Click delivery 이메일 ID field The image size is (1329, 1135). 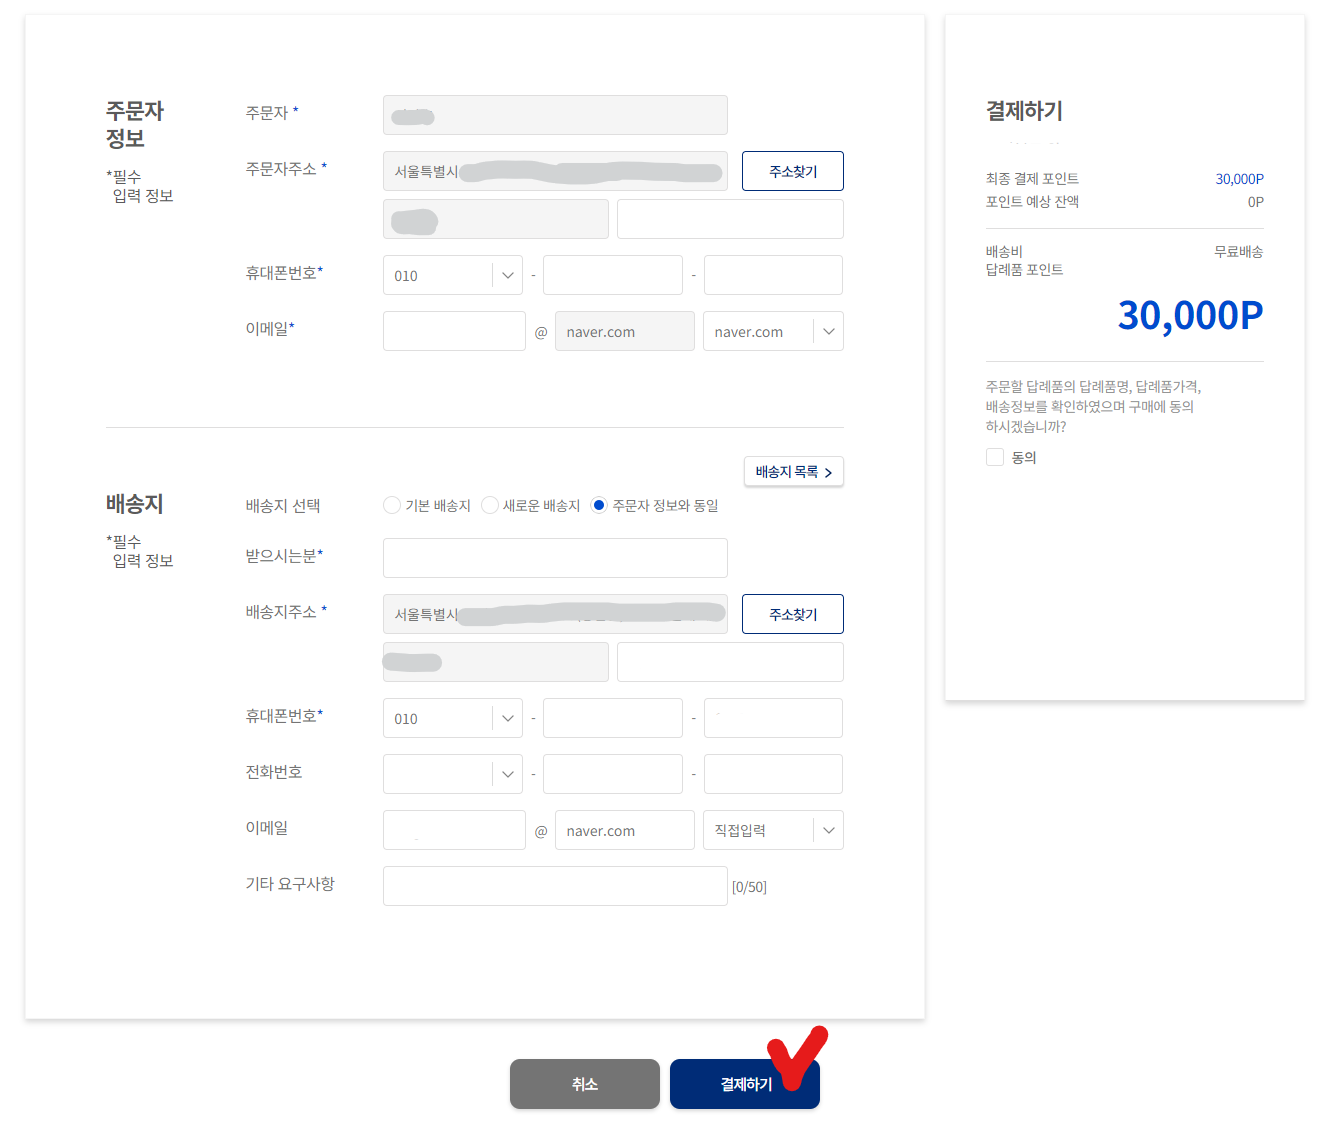point(454,830)
